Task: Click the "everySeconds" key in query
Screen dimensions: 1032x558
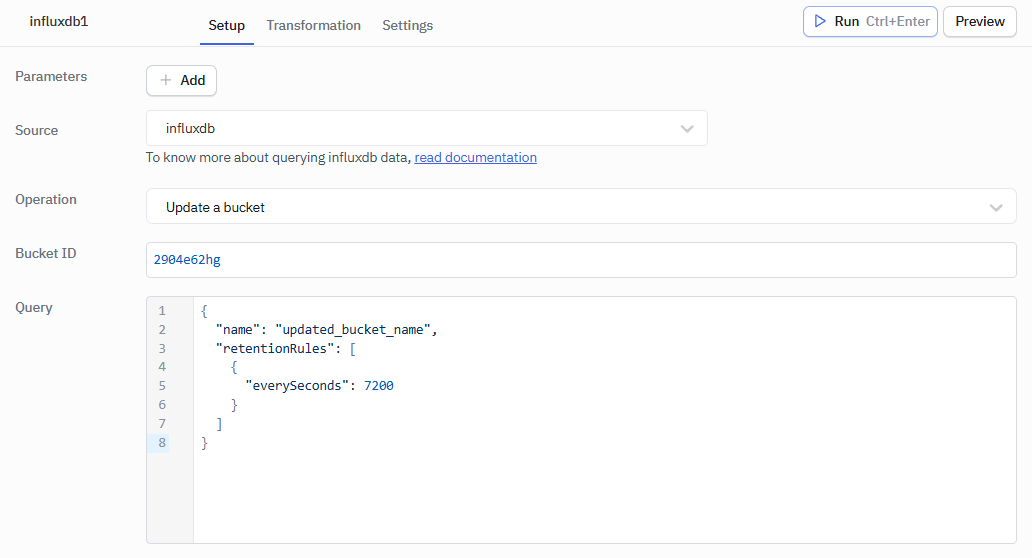Action: click(295, 386)
